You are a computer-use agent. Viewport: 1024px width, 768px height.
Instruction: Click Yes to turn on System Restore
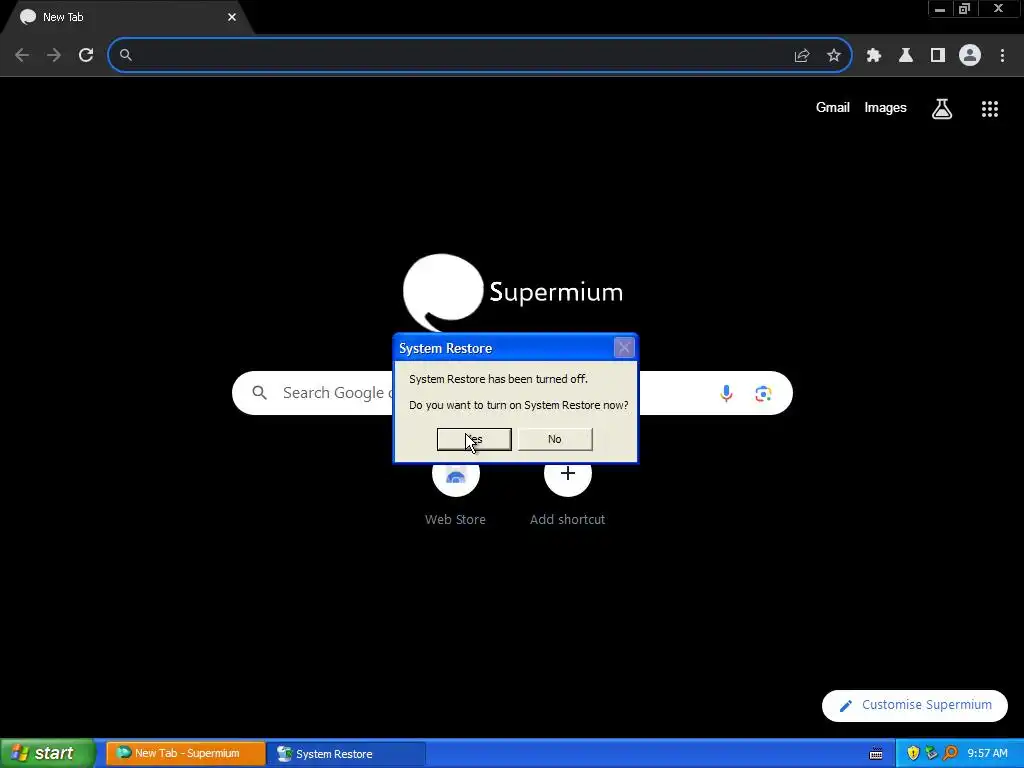(474, 439)
